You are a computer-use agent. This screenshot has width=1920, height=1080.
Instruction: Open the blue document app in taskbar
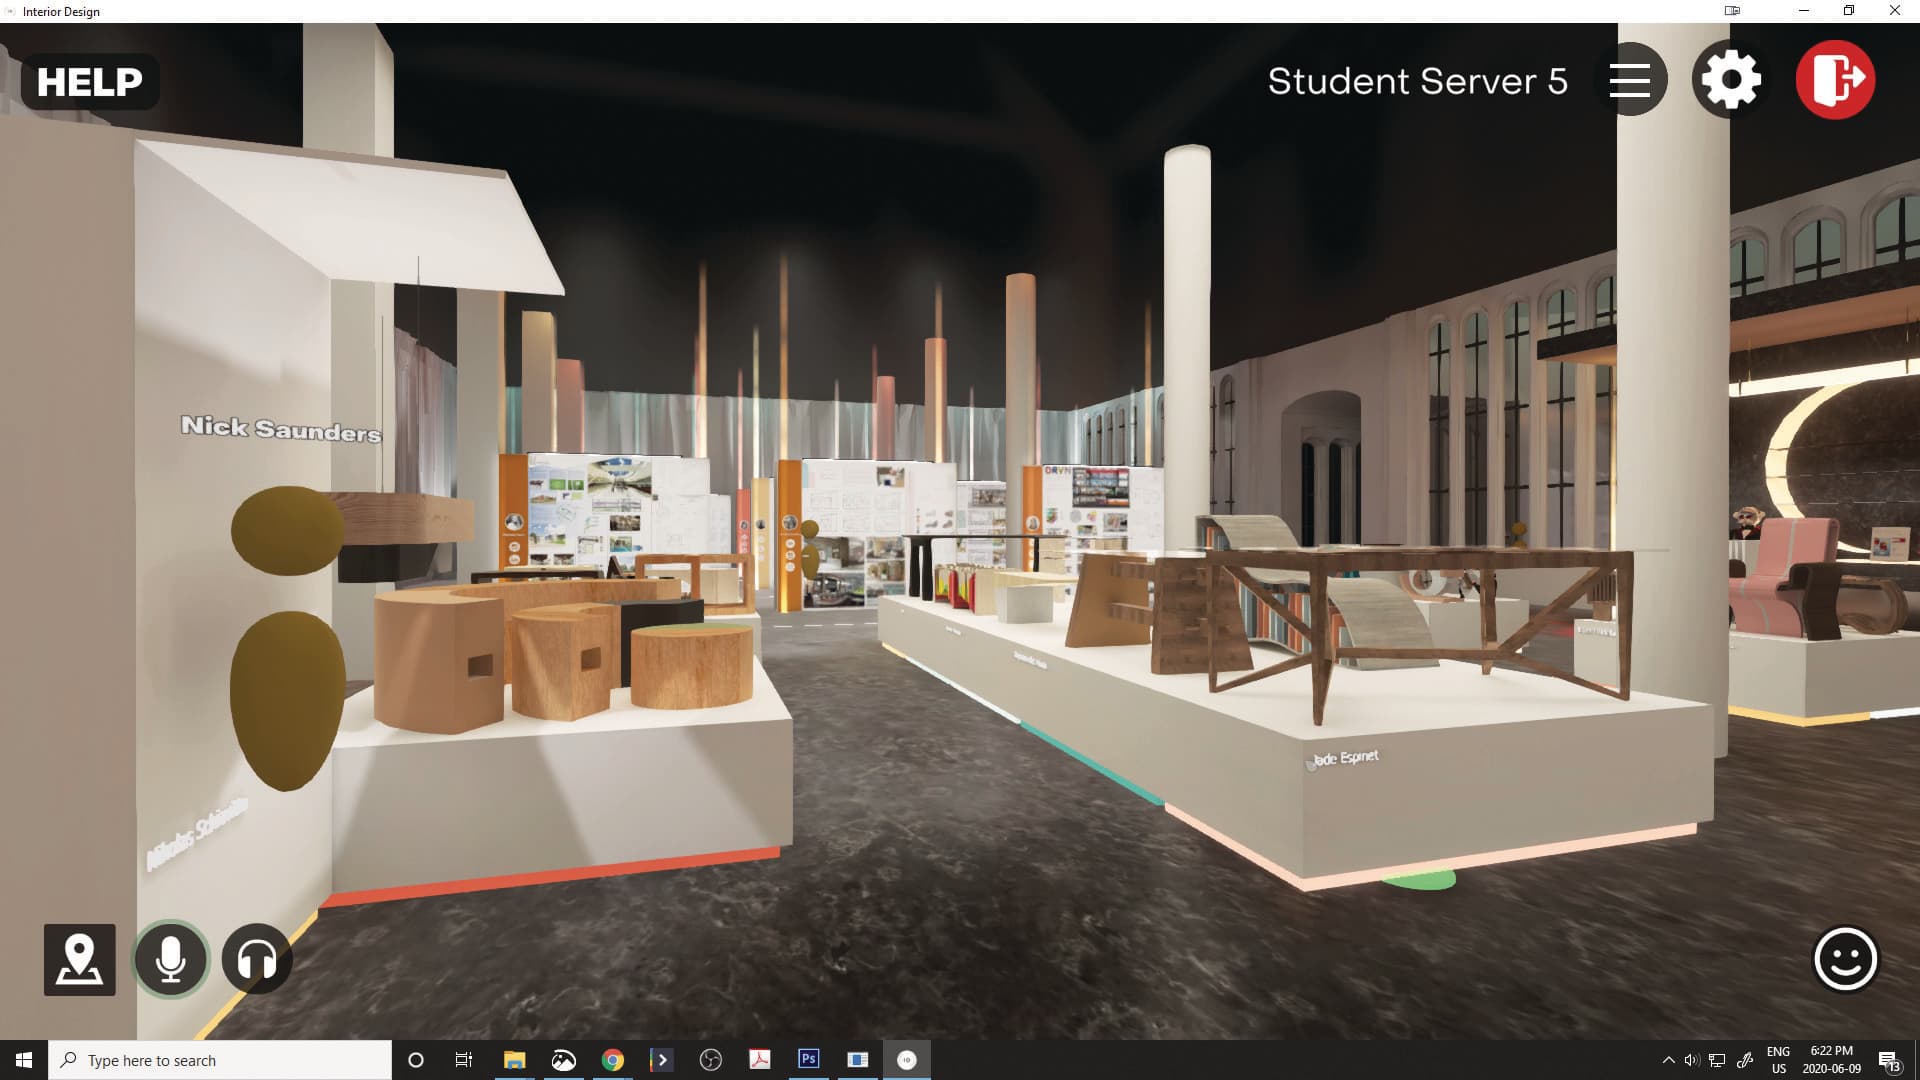coord(857,1060)
